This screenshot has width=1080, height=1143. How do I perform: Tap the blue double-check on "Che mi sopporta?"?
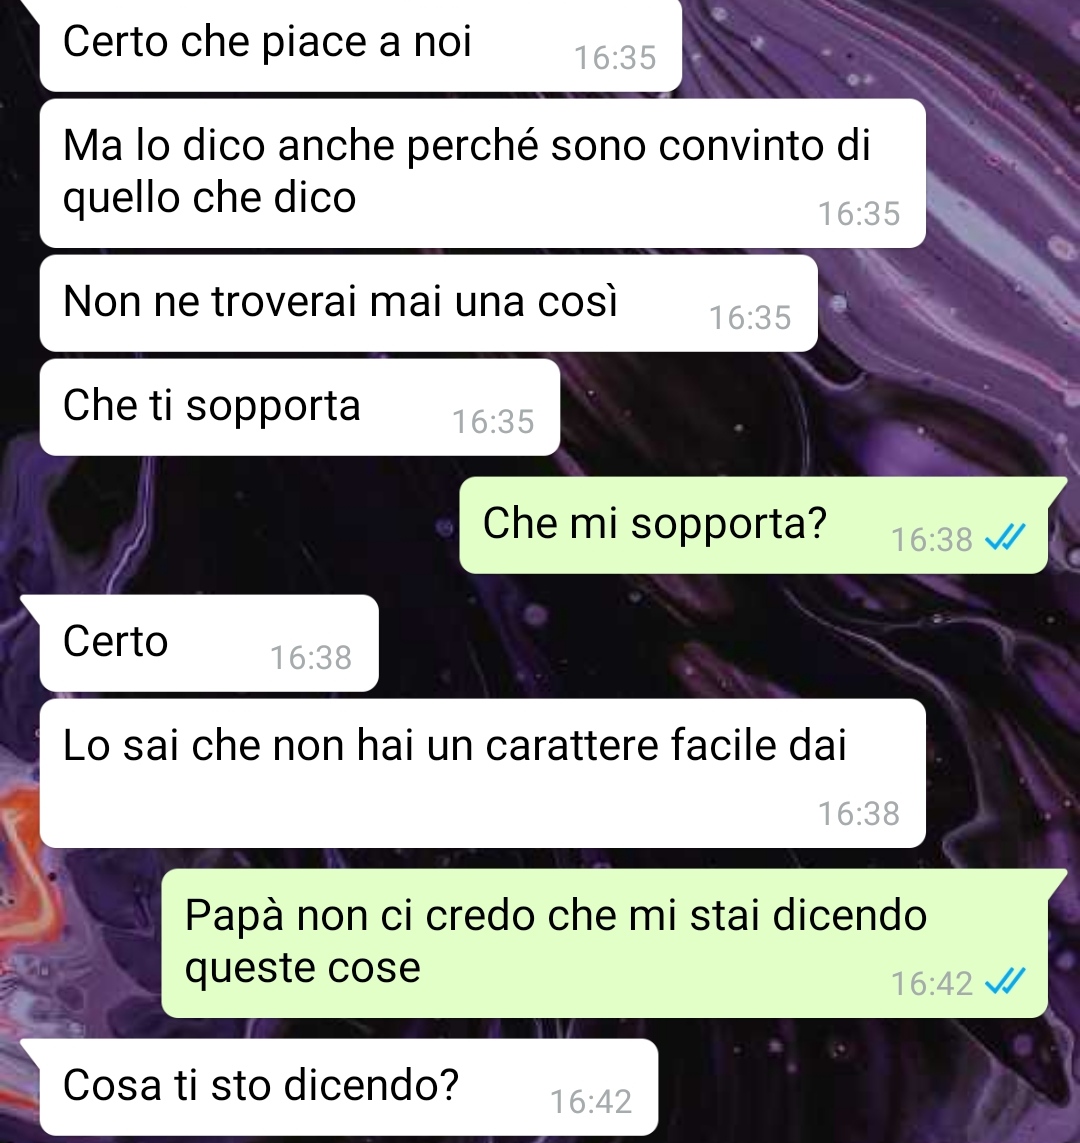(1004, 538)
